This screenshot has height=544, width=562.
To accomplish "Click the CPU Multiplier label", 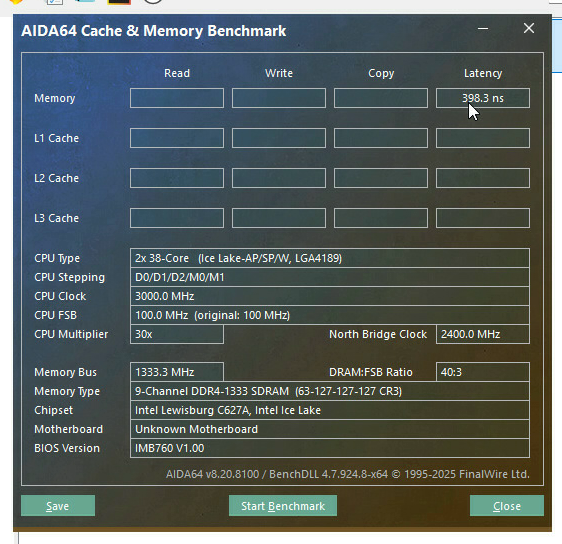I will click(71, 334).
